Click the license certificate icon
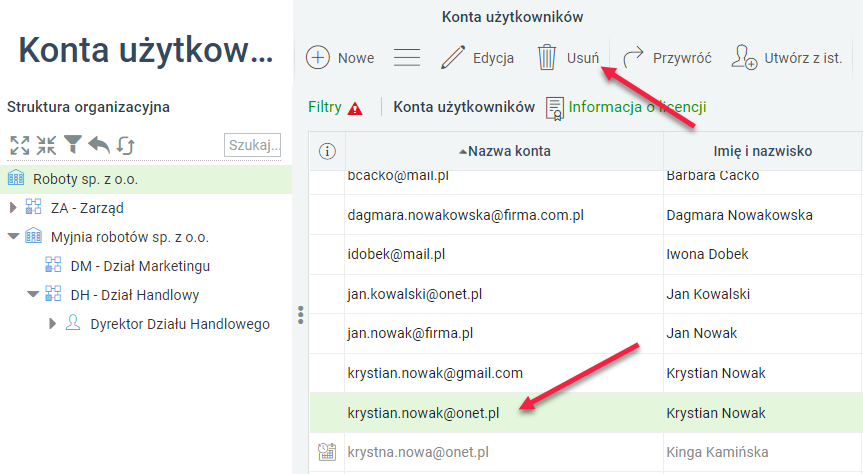 click(x=555, y=108)
